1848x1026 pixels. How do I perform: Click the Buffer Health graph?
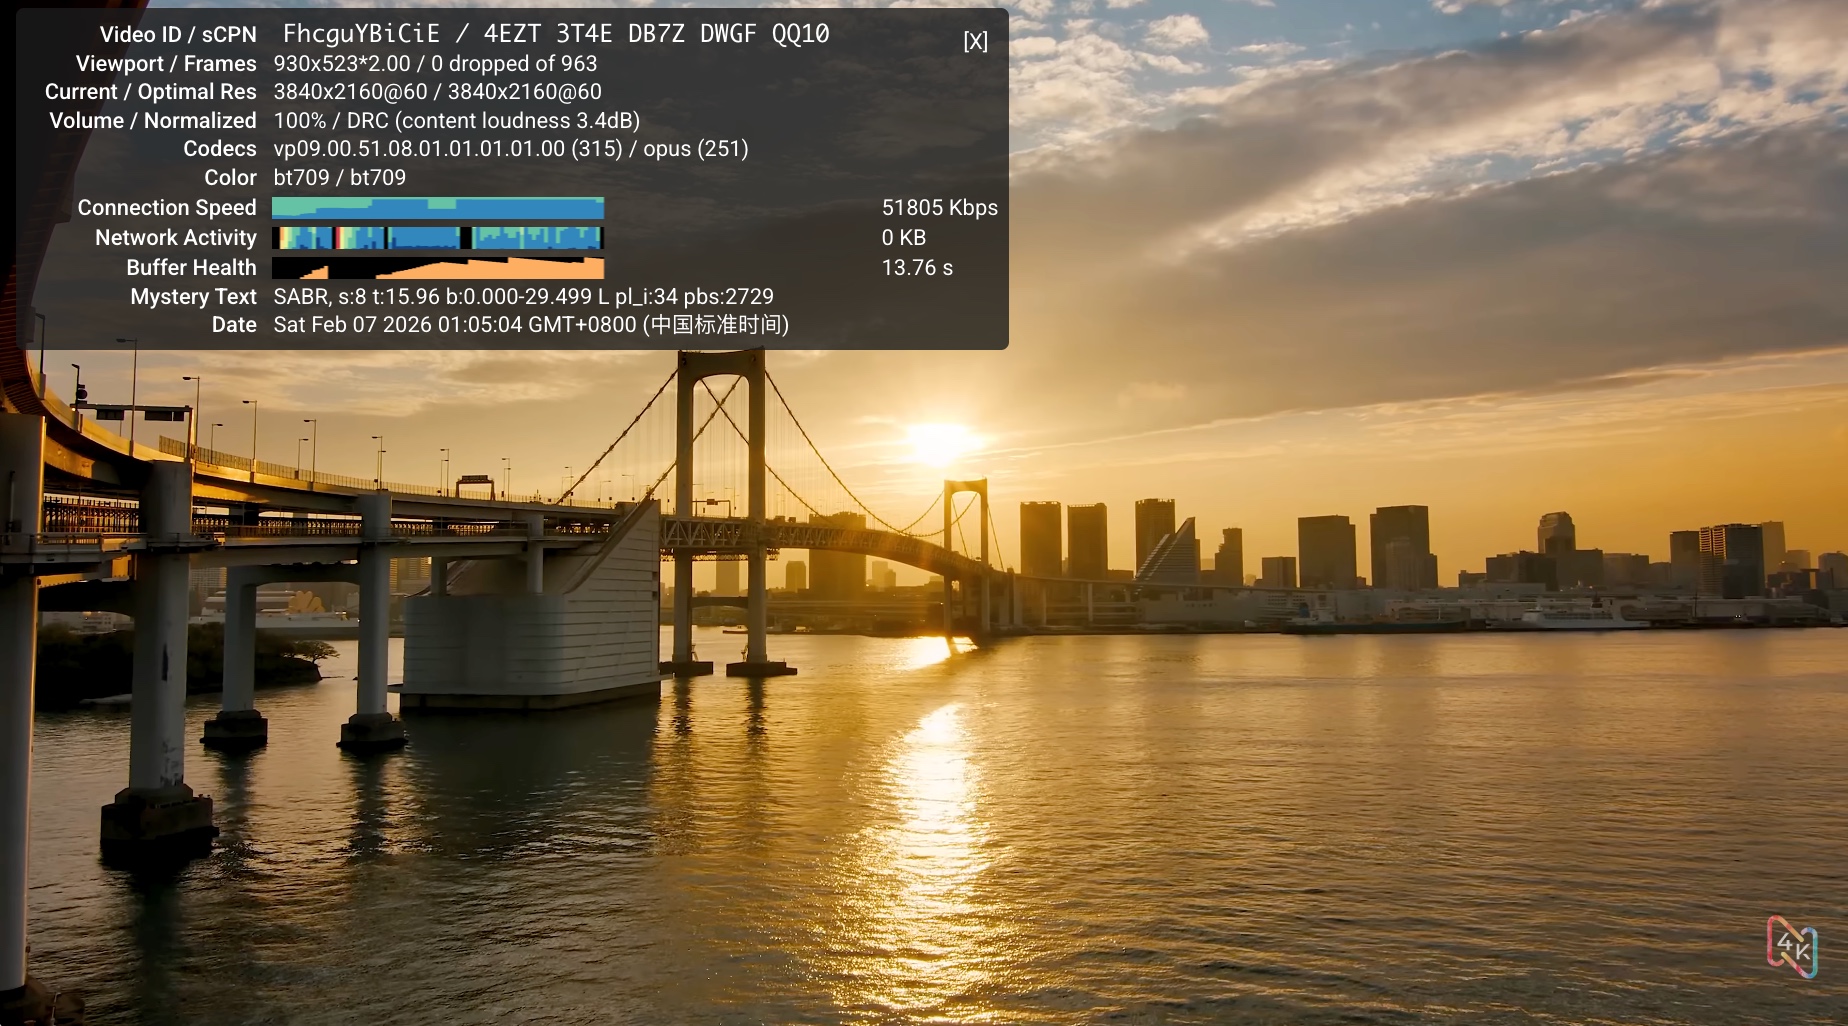(437, 268)
